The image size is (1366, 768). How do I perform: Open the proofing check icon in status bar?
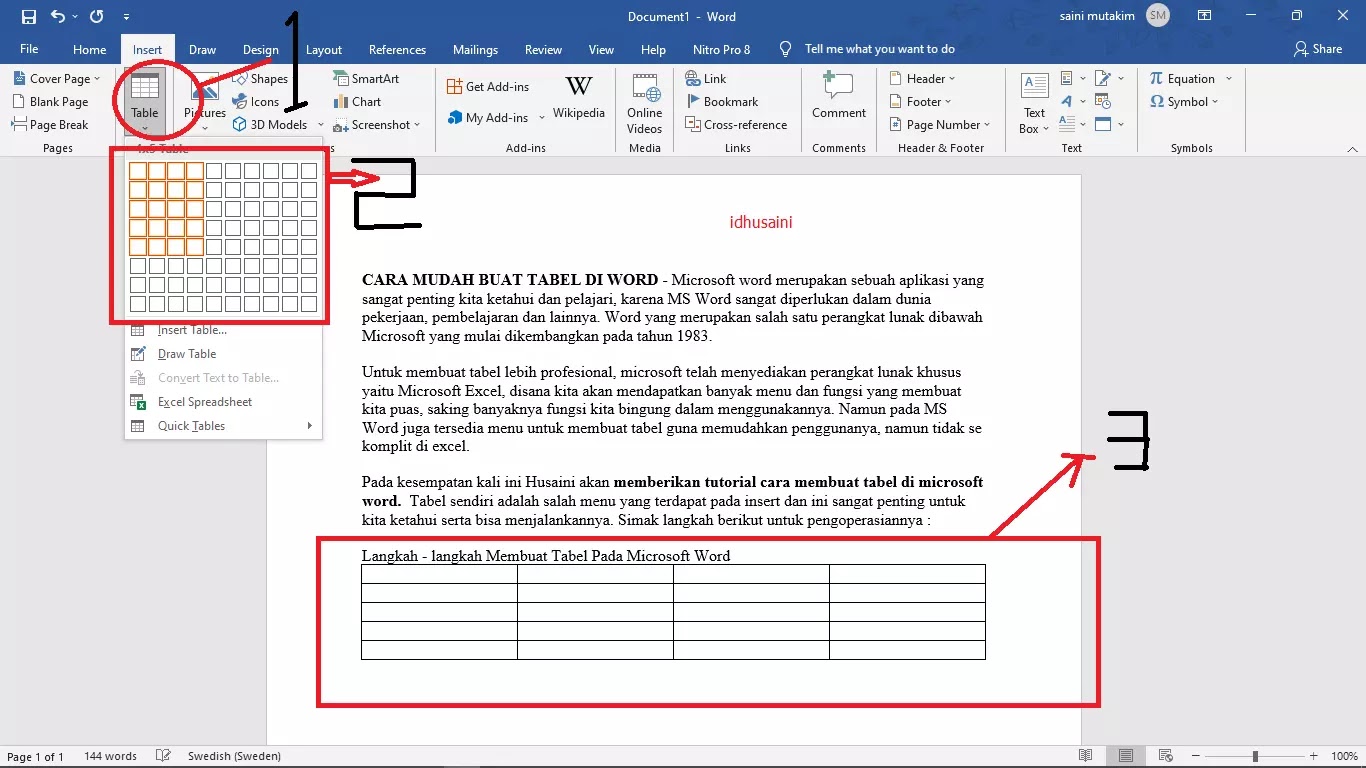164,756
